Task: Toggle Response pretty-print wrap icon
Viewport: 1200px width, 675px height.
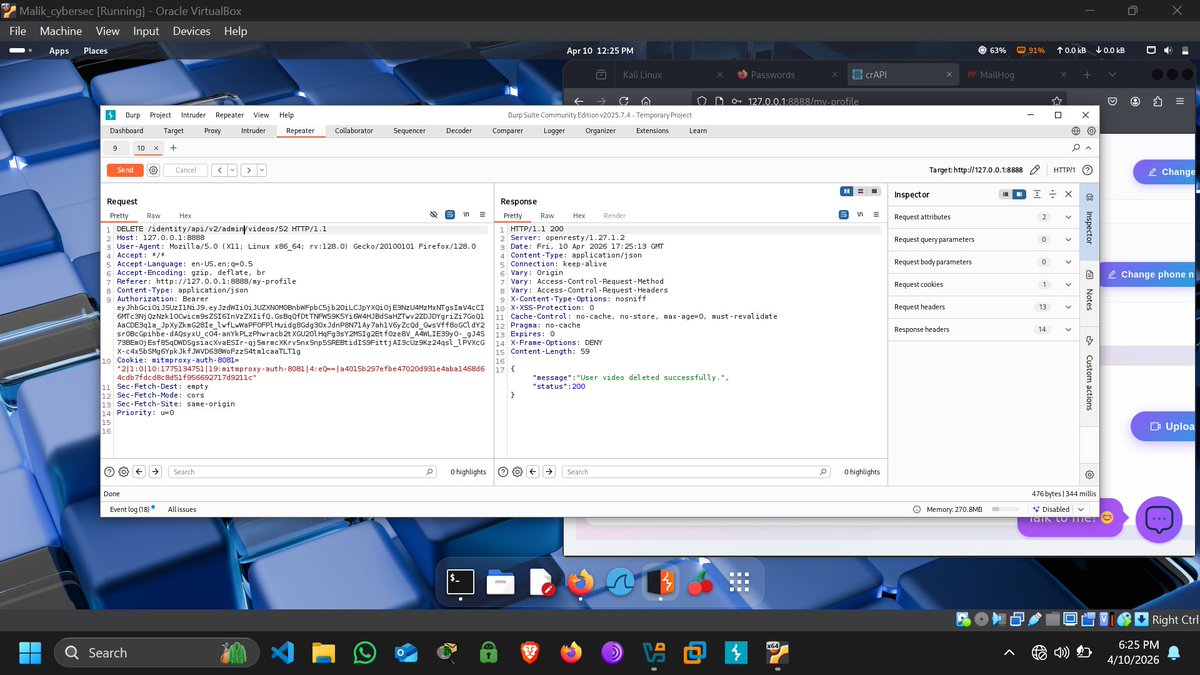Action: pyautogui.click(x=844, y=215)
